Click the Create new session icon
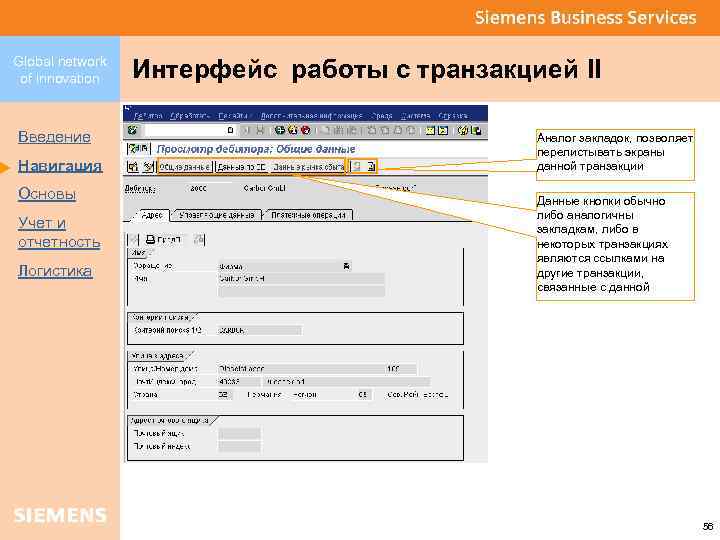The width and height of the screenshot is (720, 540). [430, 130]
